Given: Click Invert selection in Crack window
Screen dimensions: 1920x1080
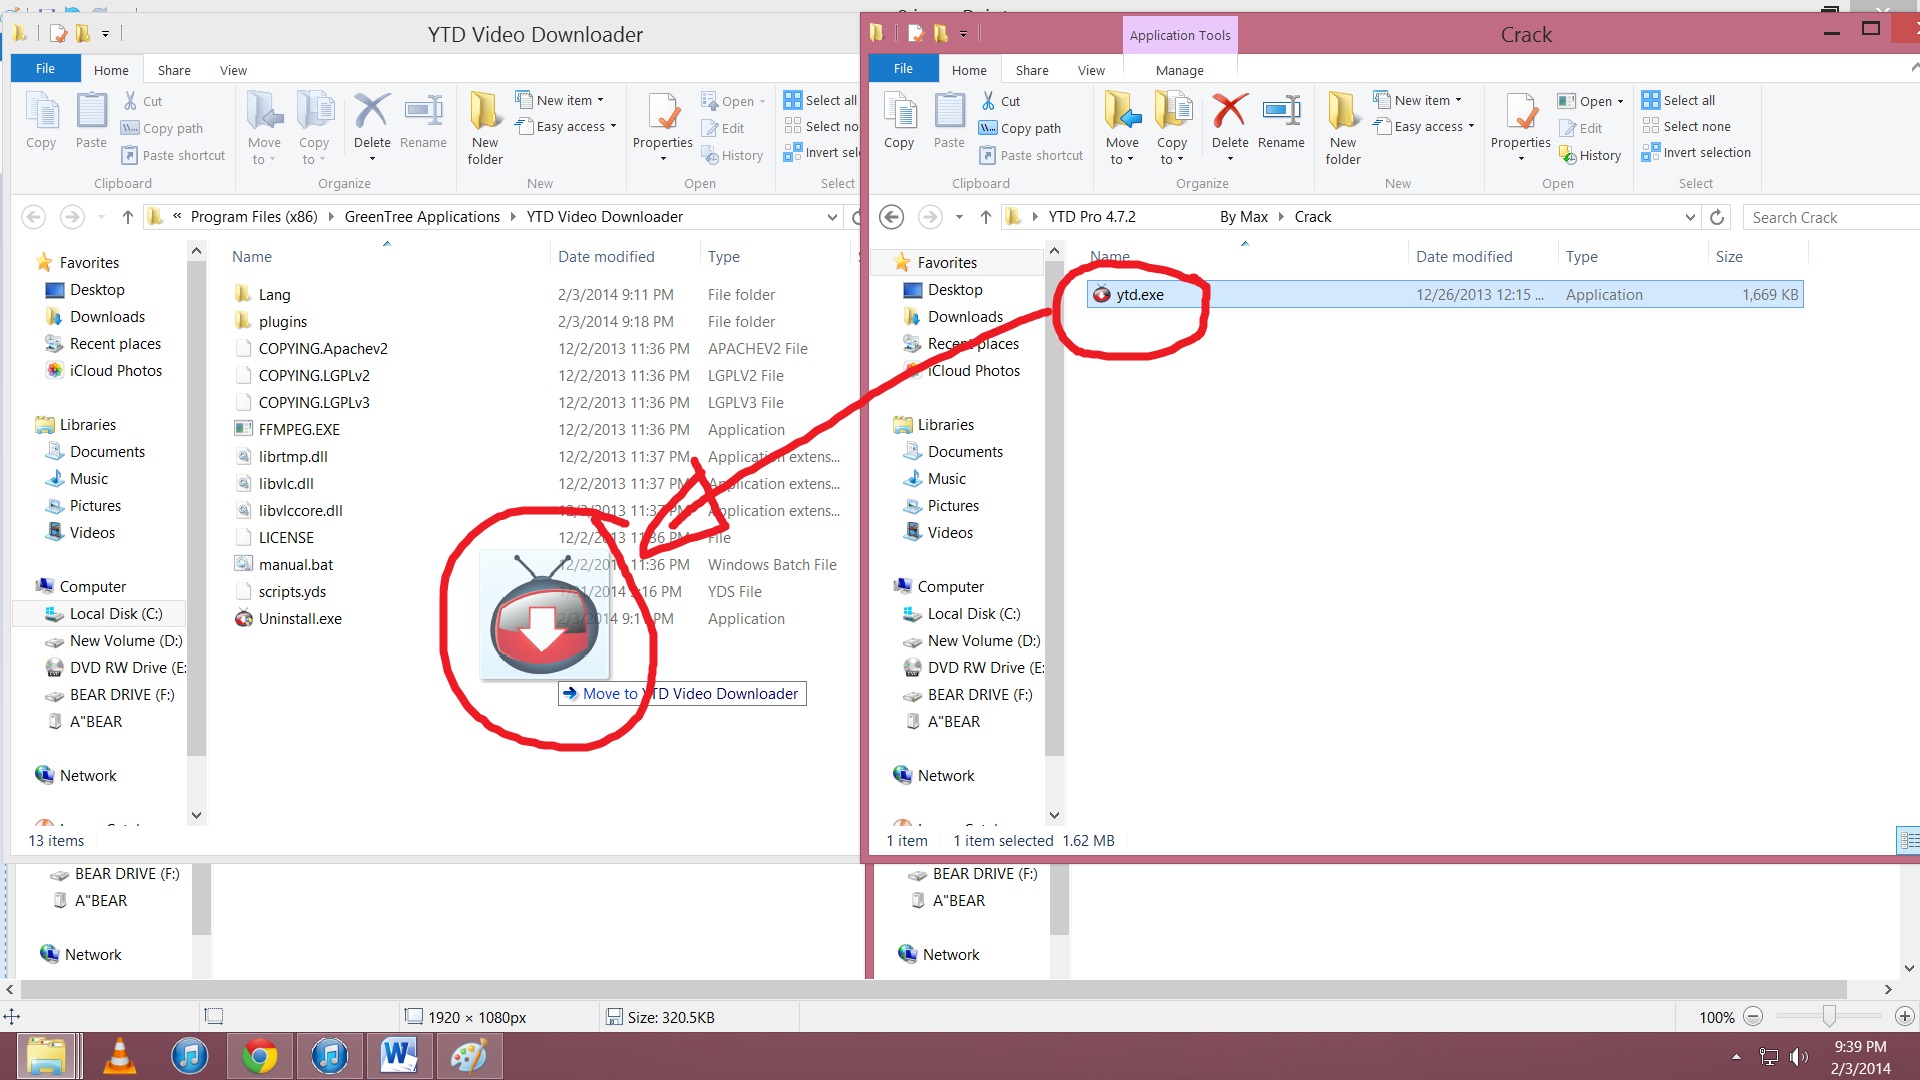Looking at the screenshot, I should point(1696,152).
